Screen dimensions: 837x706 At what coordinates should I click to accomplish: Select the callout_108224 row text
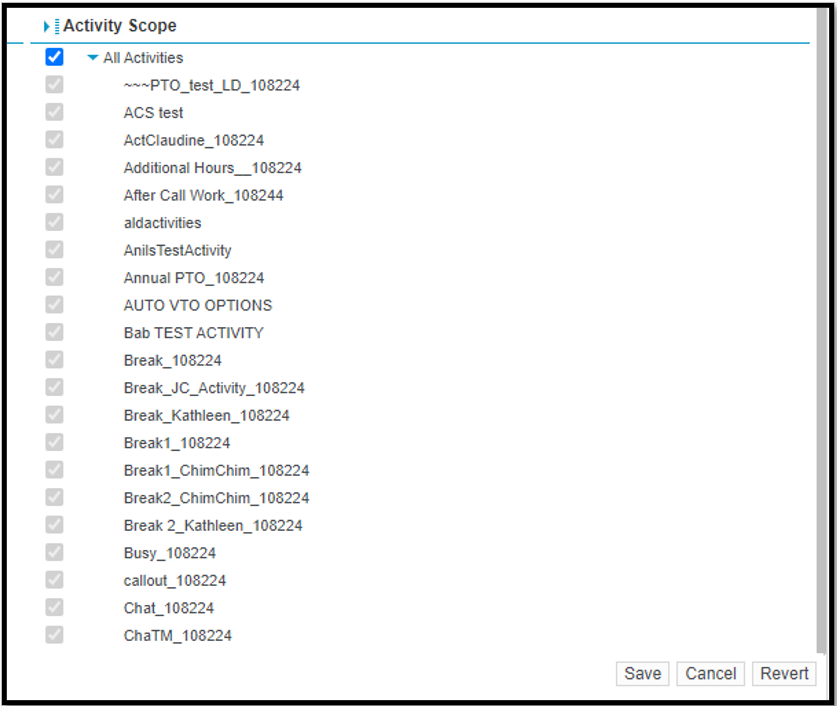175,581
